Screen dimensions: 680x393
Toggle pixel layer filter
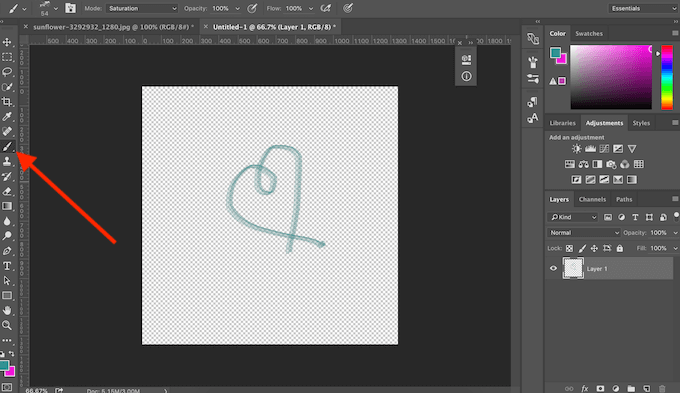point(608,217)
